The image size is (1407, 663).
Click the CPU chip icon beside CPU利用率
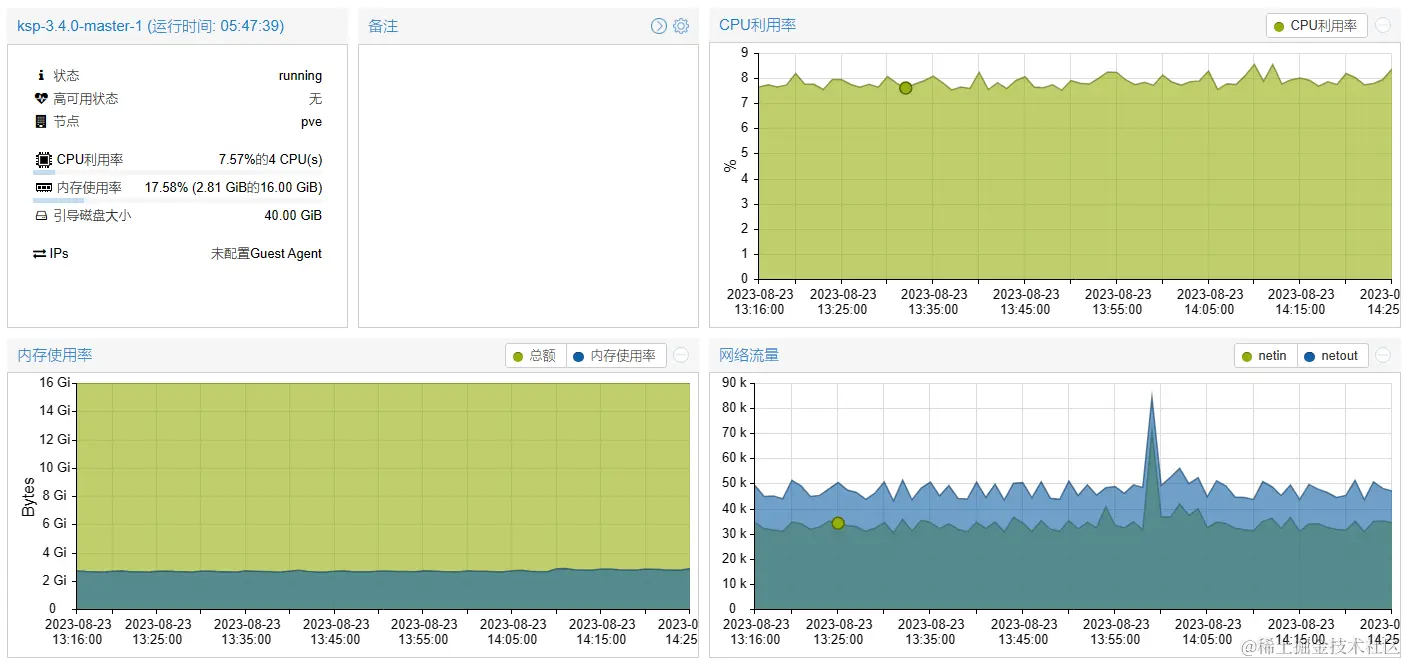click(x=44, y=159)
